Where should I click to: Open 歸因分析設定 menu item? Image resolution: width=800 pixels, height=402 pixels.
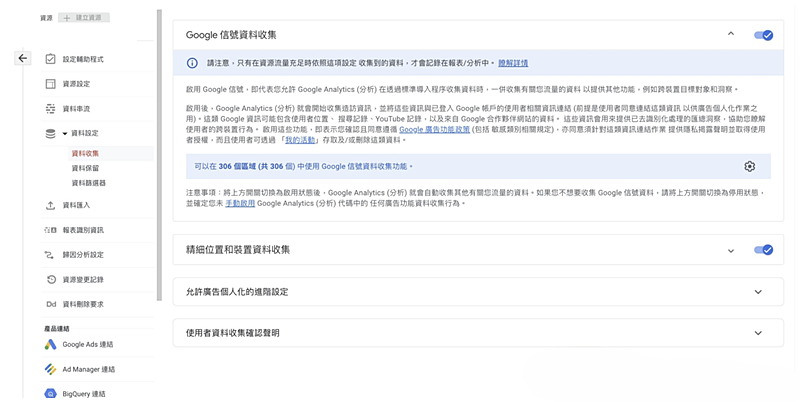tap(83, 255)
